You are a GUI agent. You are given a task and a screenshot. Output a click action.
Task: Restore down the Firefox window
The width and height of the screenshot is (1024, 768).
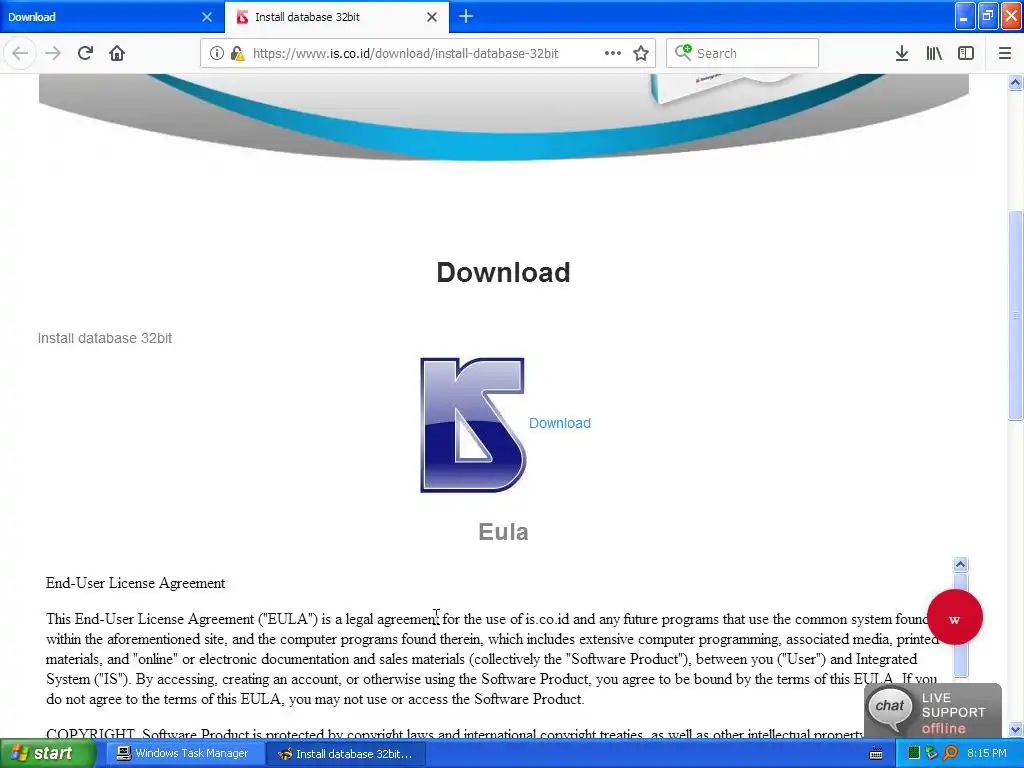pyautogui.click(x=987, y=16)
